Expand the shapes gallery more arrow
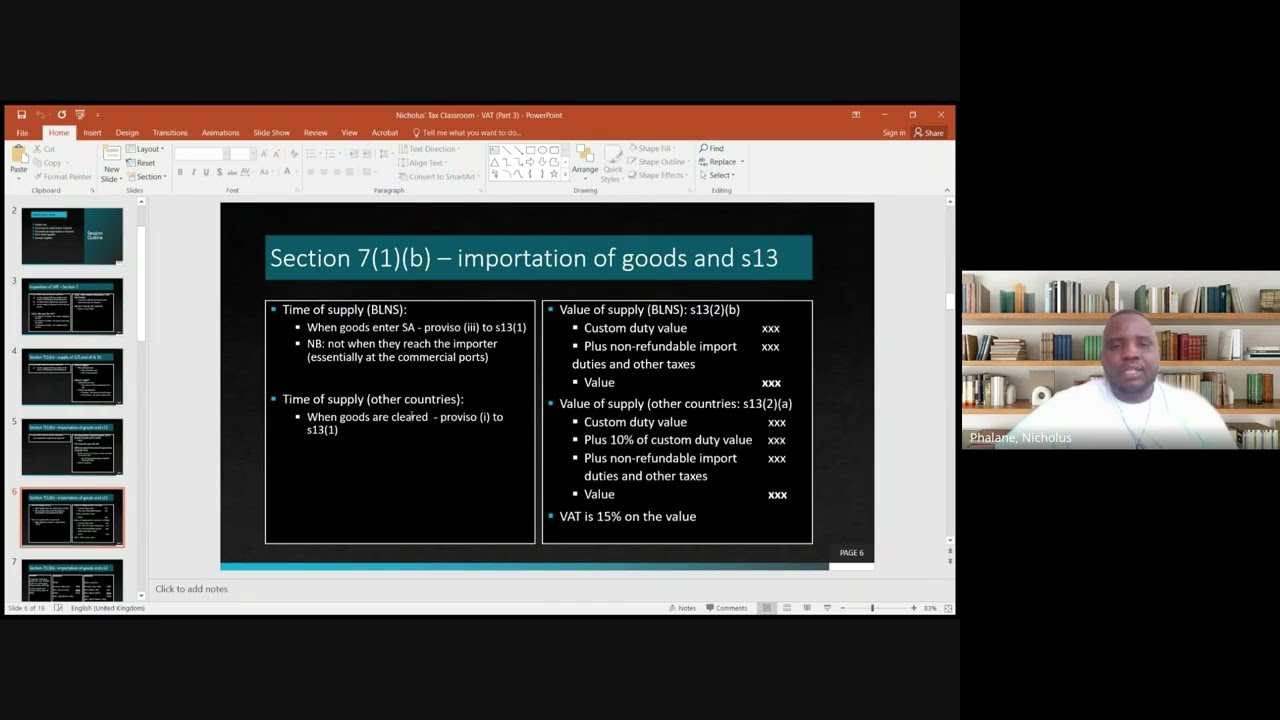This screenshot has width=1280, height=720. (x=566, y=175)
